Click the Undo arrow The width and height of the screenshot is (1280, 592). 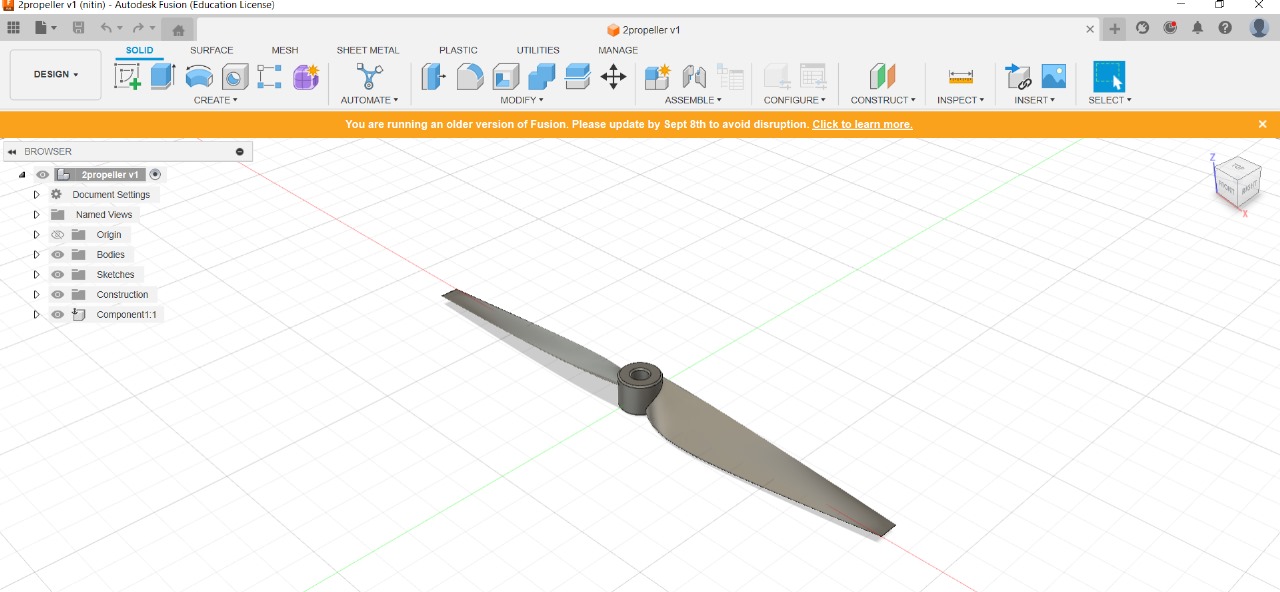pos(106,28)
